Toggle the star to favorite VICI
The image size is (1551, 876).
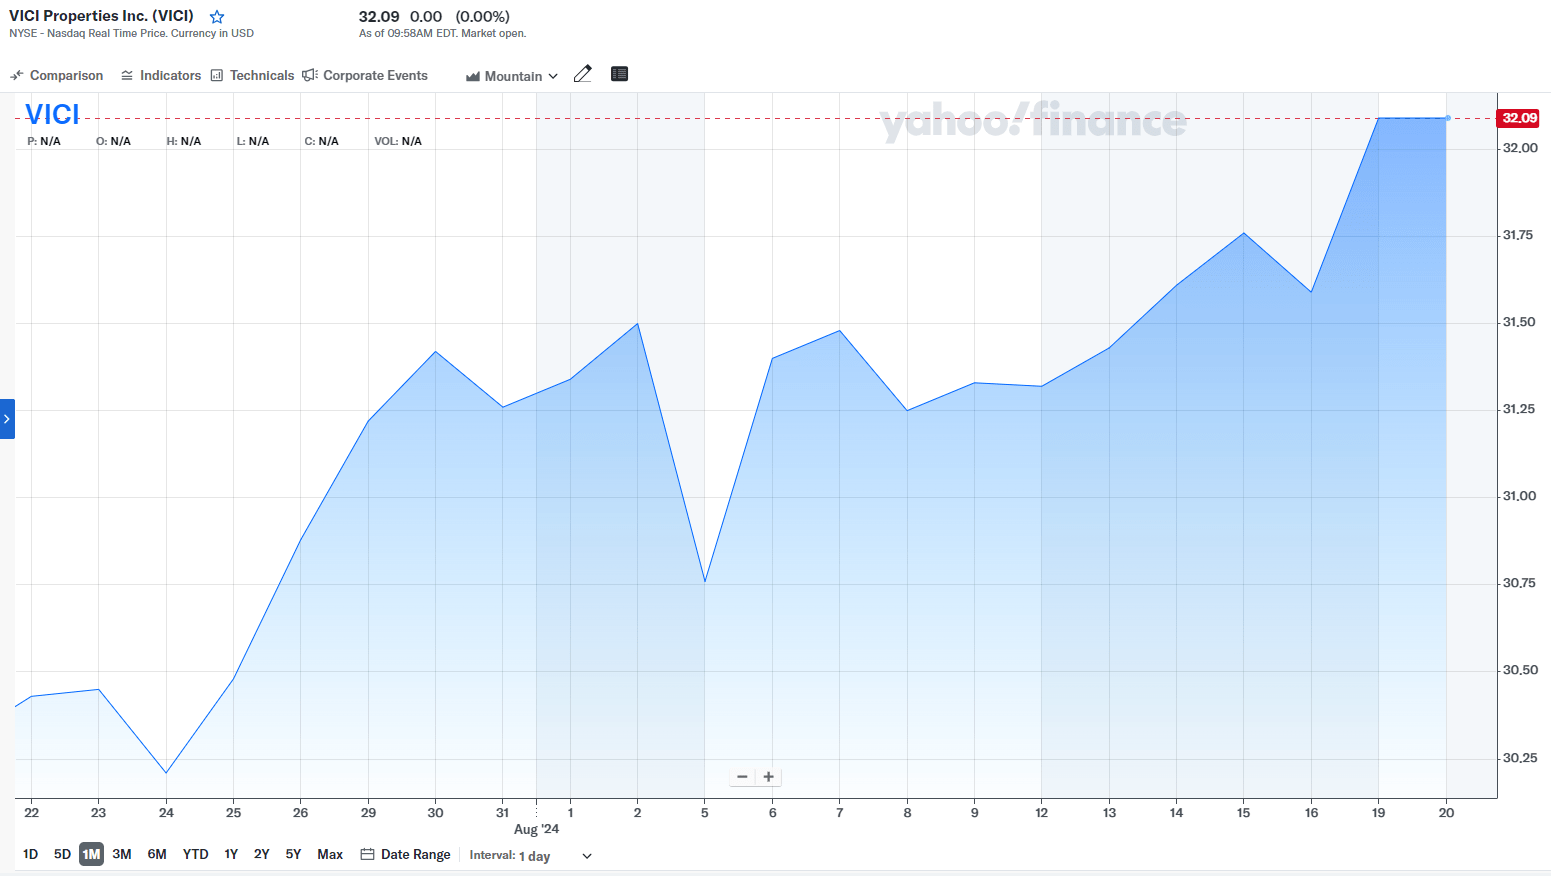216,16
